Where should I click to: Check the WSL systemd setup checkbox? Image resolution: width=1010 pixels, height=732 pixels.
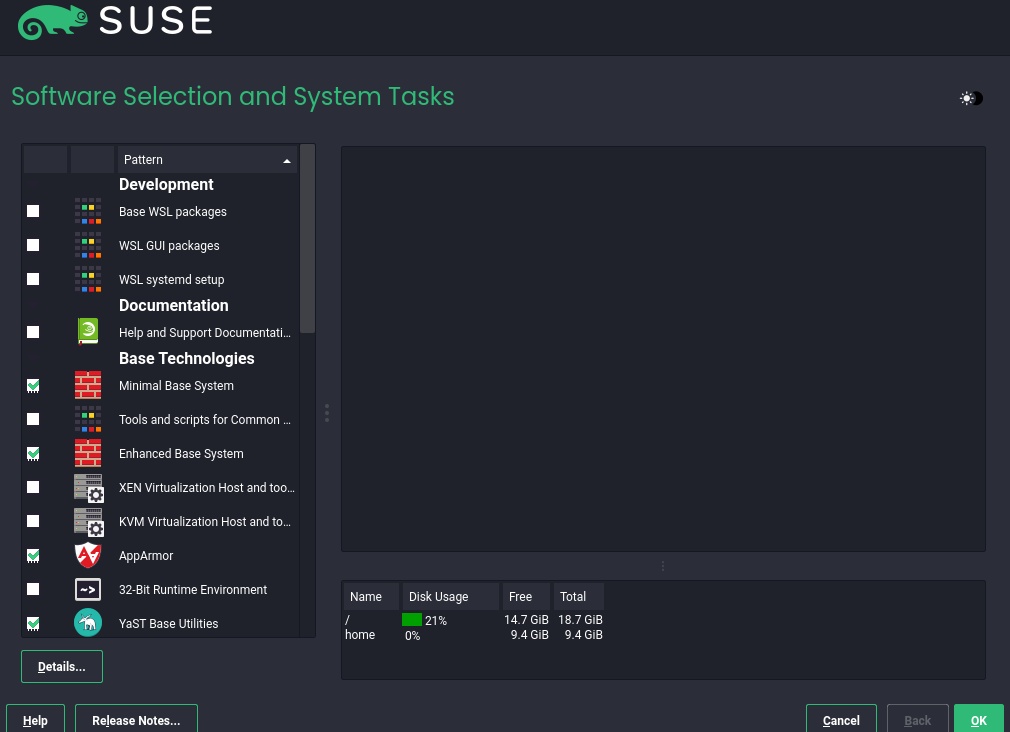tap(33, 279)
